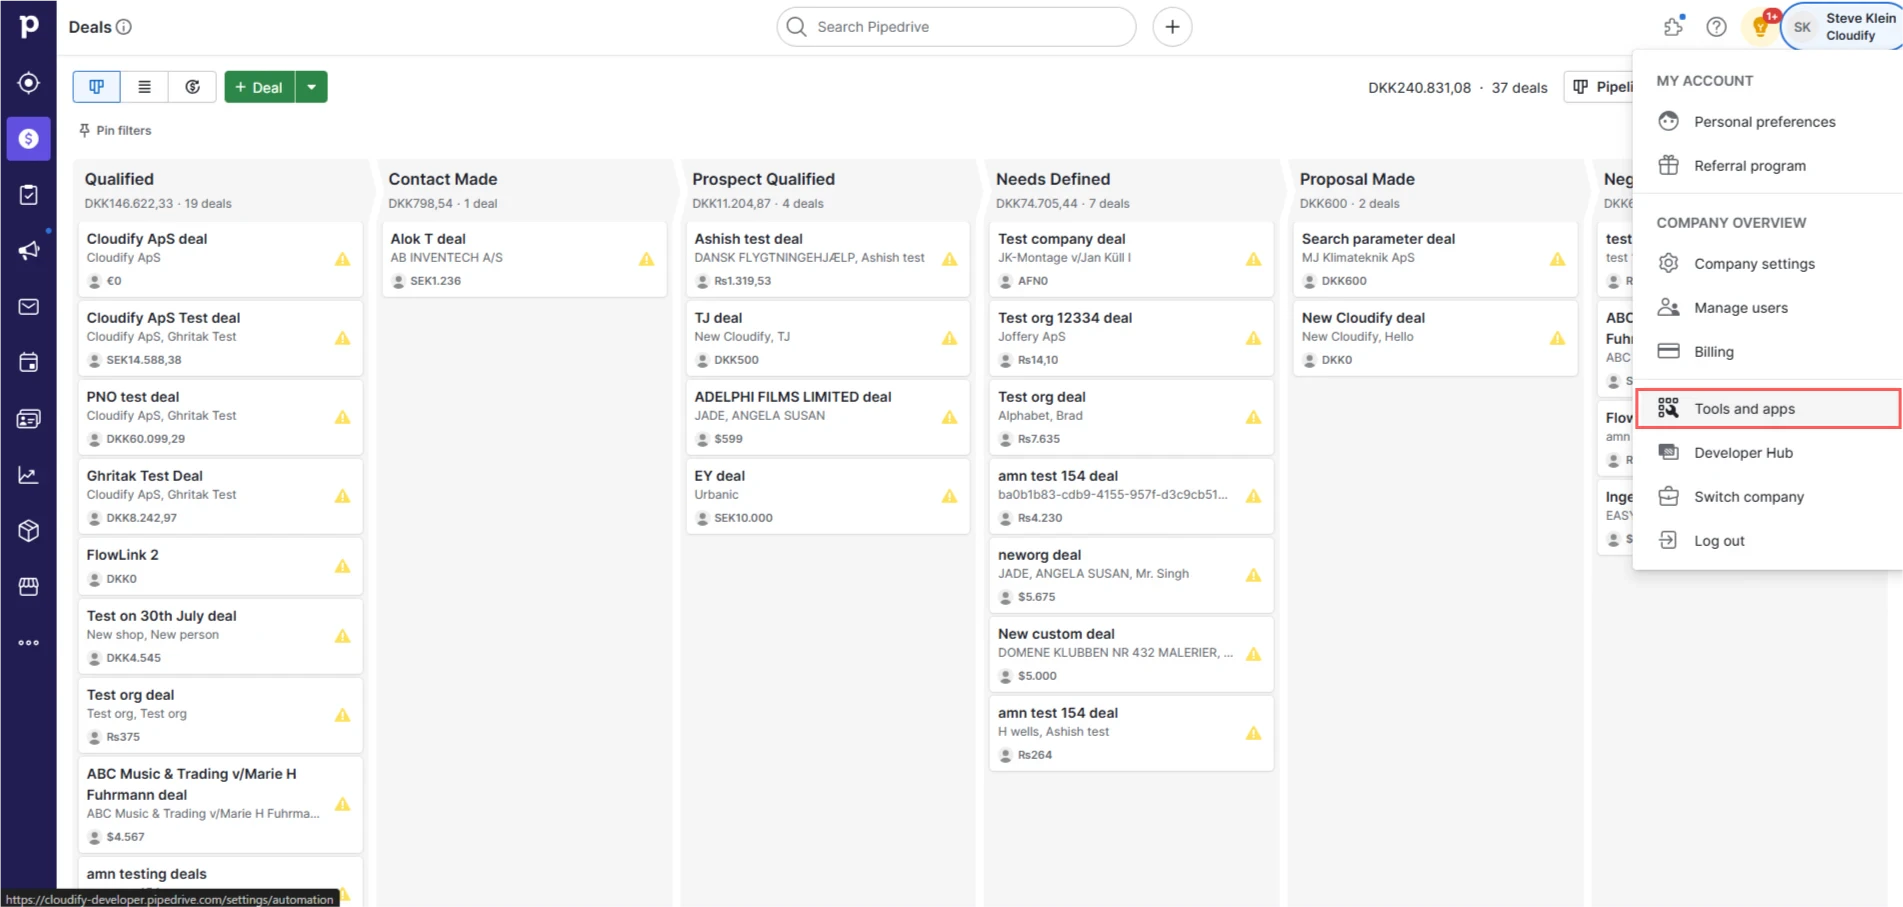Open the puzzle-piece apps icon in header
The width and height of the screenshot is (1903, 907).
tap(1673, 27)
